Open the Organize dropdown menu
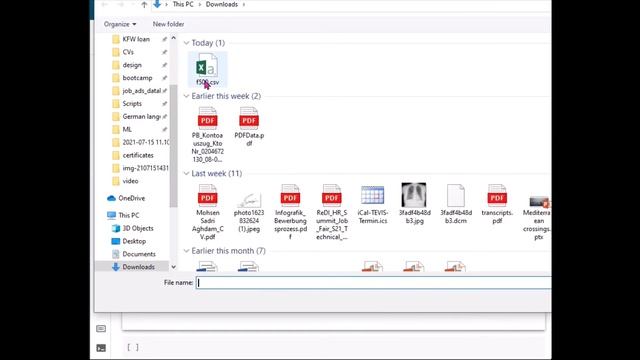The width and height of the screenshot is (640, 360). pyautogui.click(x=120, y=24)
